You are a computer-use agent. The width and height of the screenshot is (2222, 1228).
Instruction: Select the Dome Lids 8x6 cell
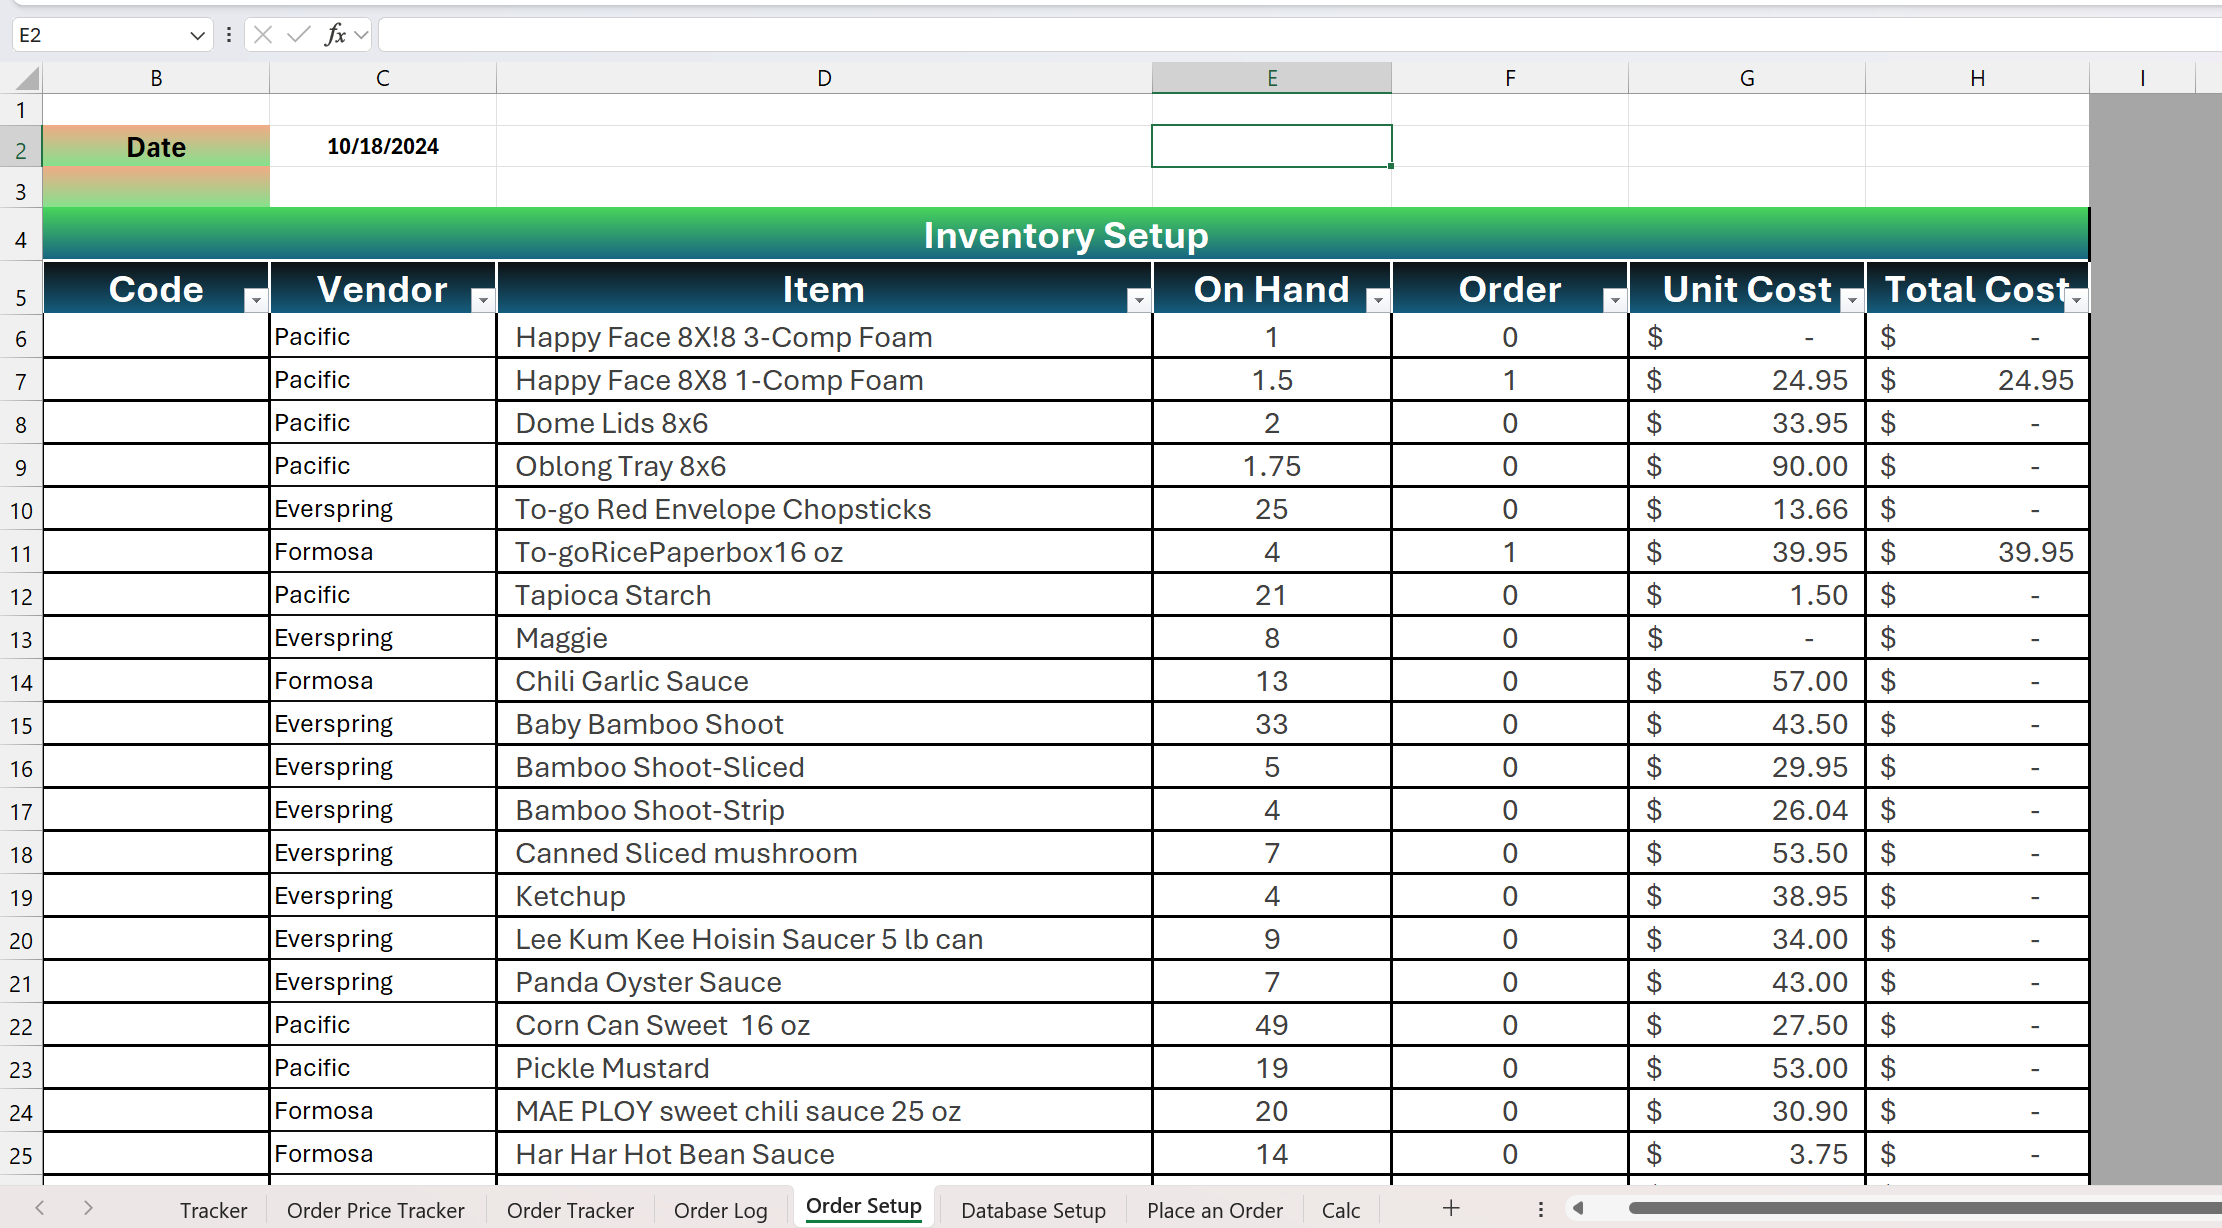824,423
